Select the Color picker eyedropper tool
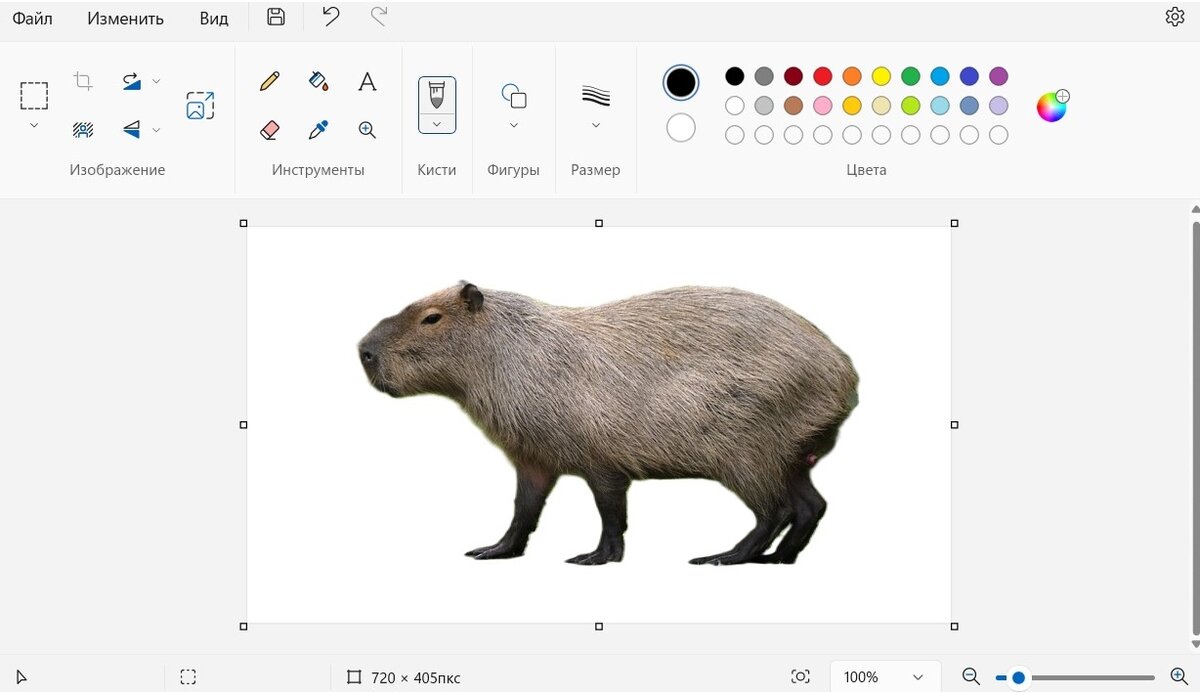The height and width of the screenshot is (694, 1200). coord(319,129)
